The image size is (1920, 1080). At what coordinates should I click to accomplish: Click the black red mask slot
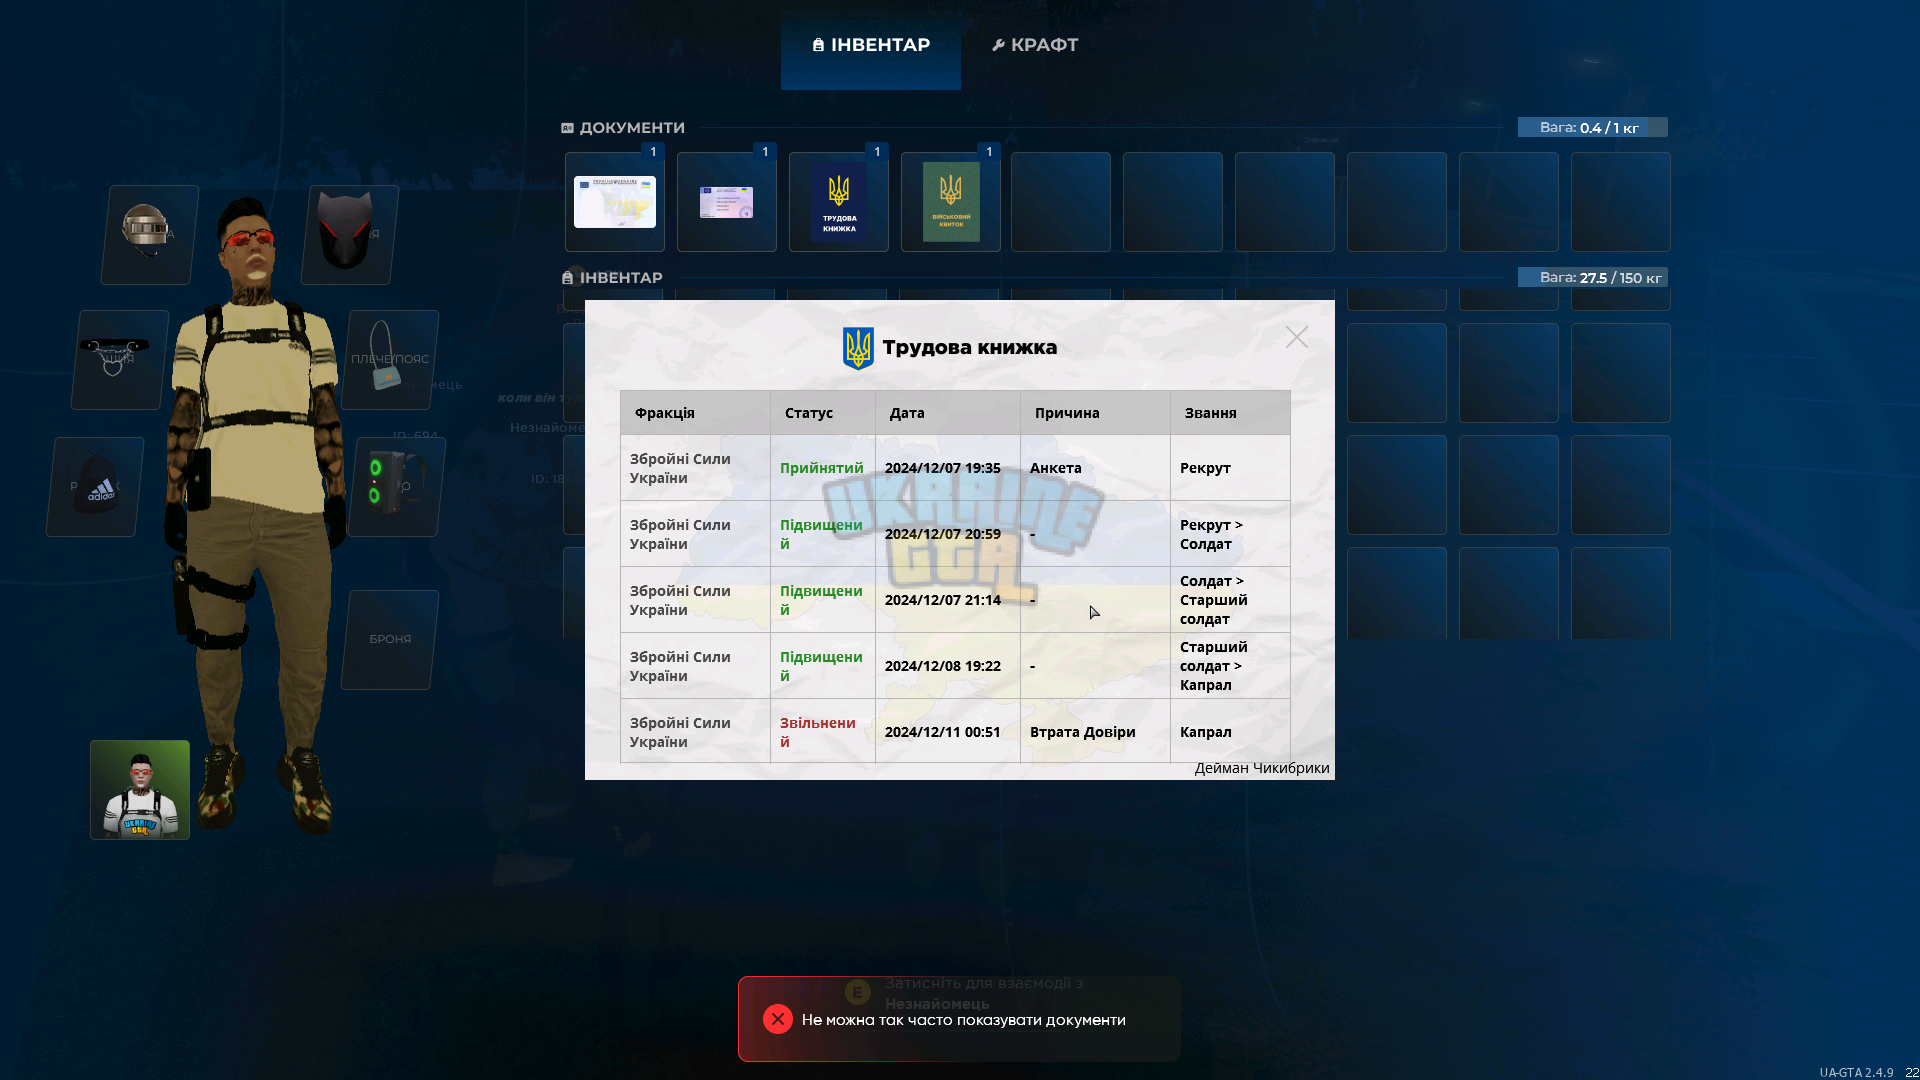click(350, 234)
